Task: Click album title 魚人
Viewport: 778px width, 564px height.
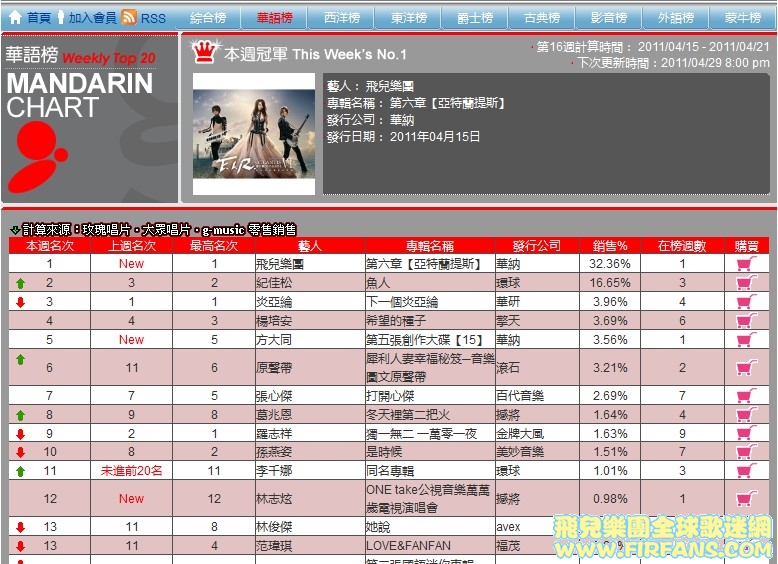Action: (378, 283)
